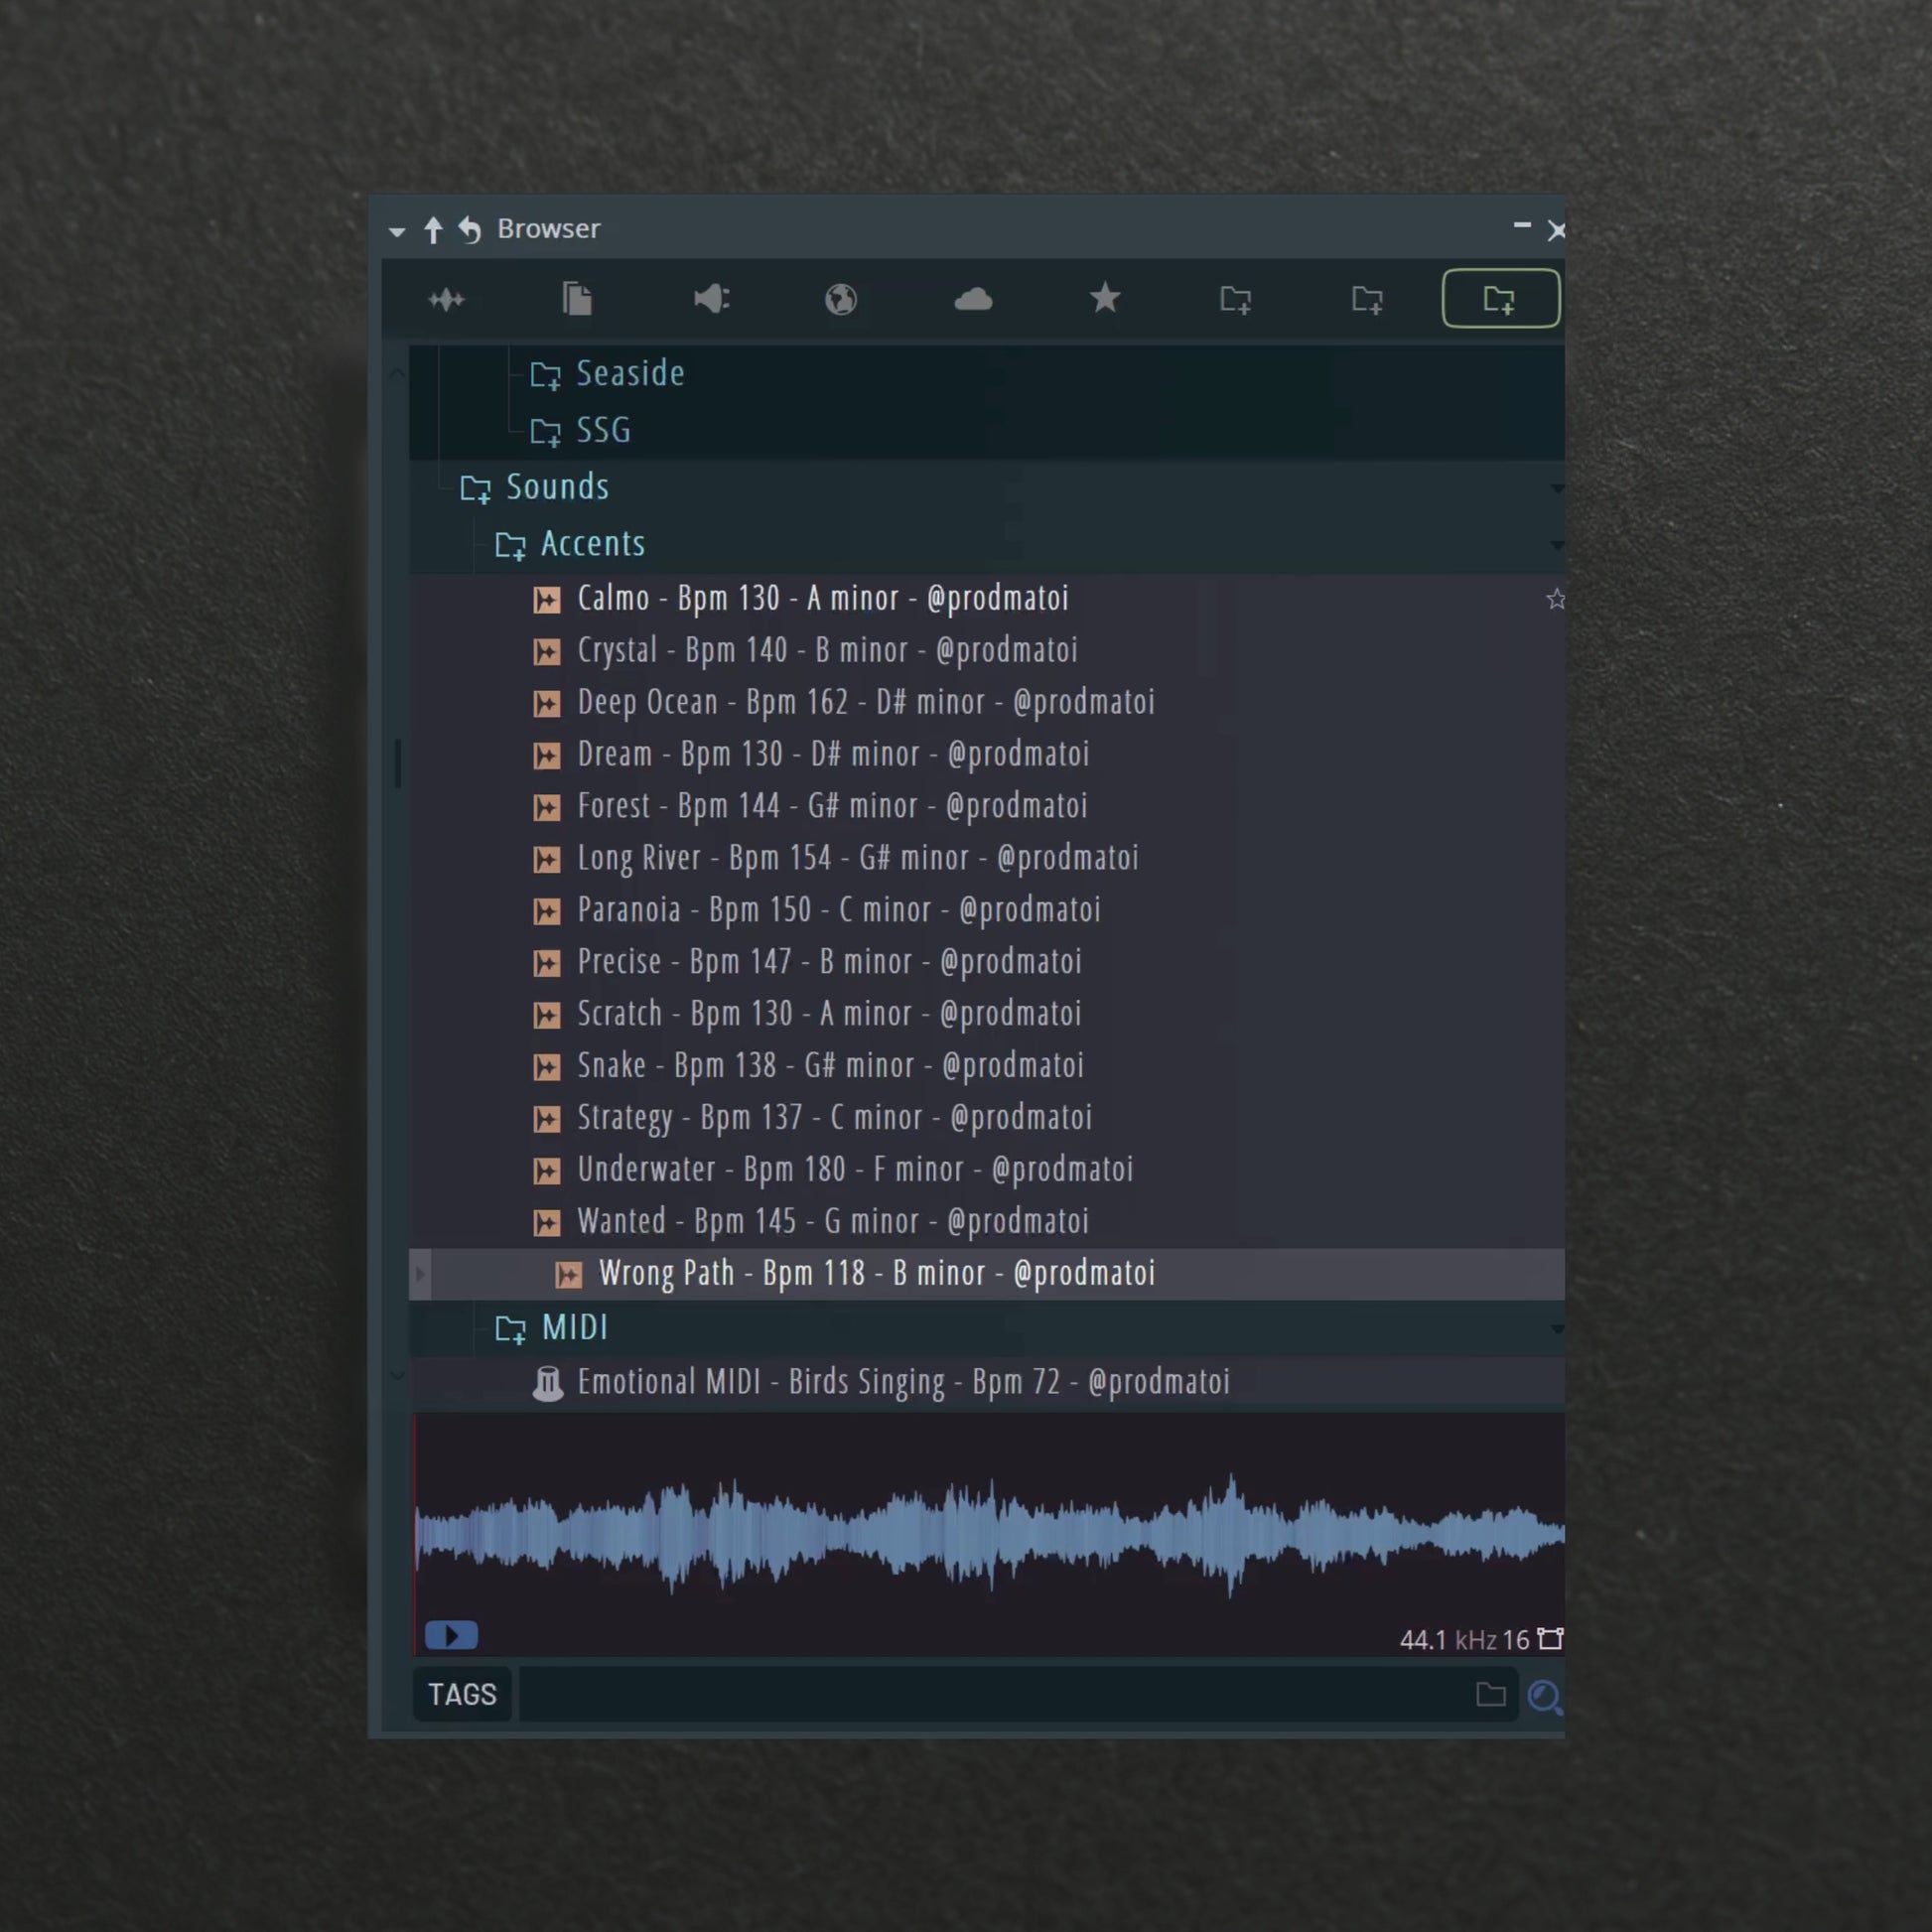Viewport: 1932px width, 1932px height.
Task: Open the SSG folder
Action: click(x=603, y=431)
